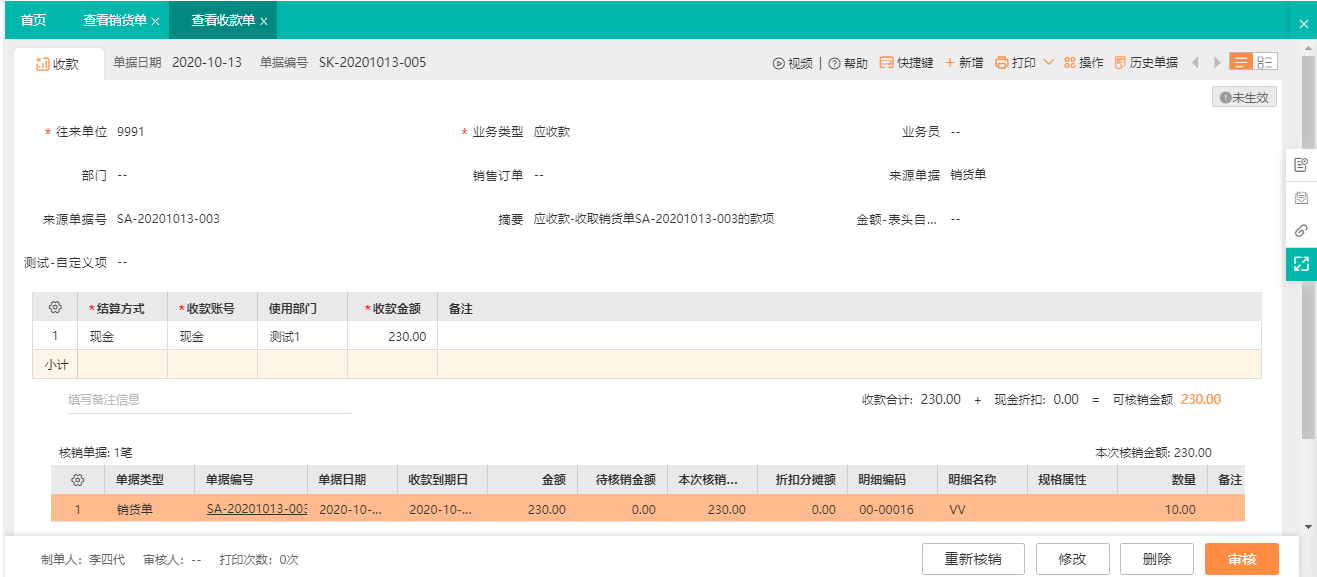Open payment table column settings gear
Screen dimensions: 1317x577
coord(55,308)
